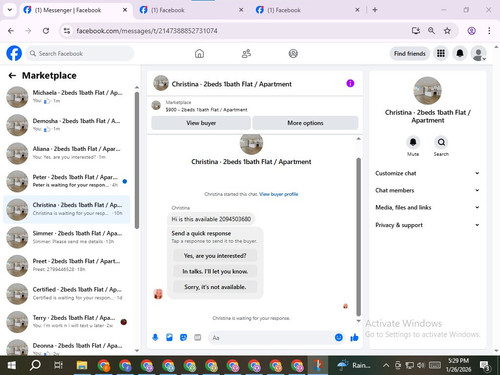Viewport: 500px width, 375px height.
Task: Mute the Christina conversation
Action: tap(413, 143)
